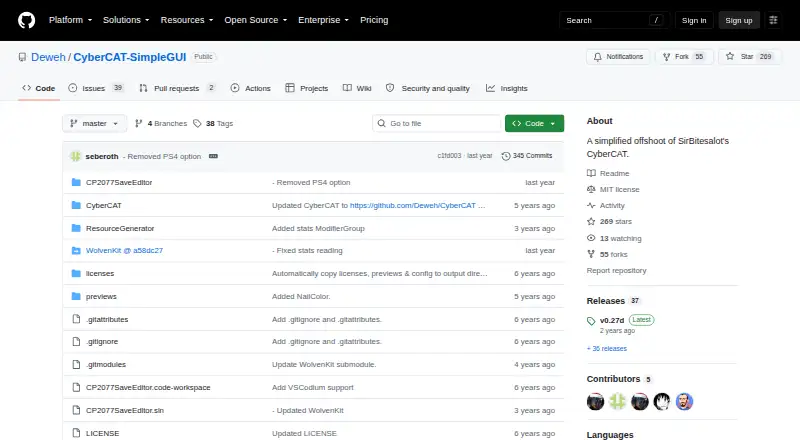Open the previews folder
Viewport: 800px width, 440px height.
(101, 297)
